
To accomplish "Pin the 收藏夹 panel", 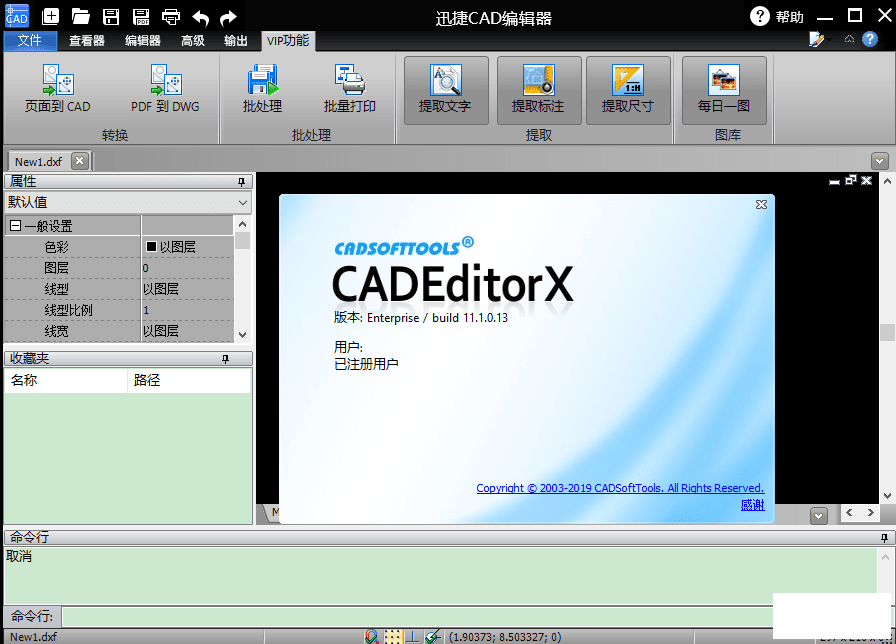I will (x=225, y=359).
